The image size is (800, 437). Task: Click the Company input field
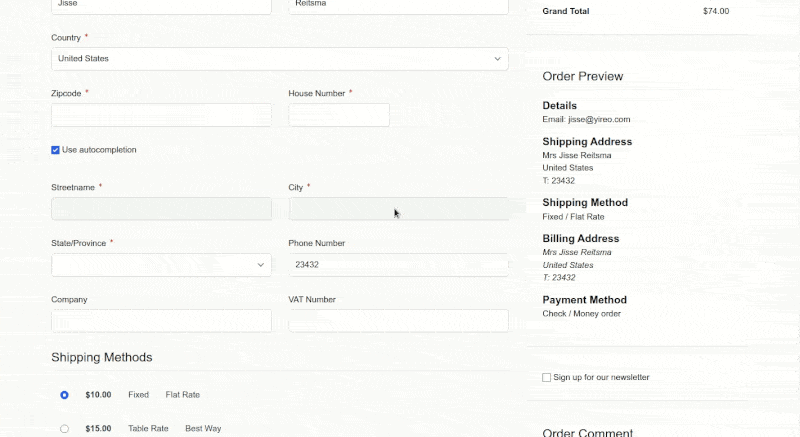[161, 321]
